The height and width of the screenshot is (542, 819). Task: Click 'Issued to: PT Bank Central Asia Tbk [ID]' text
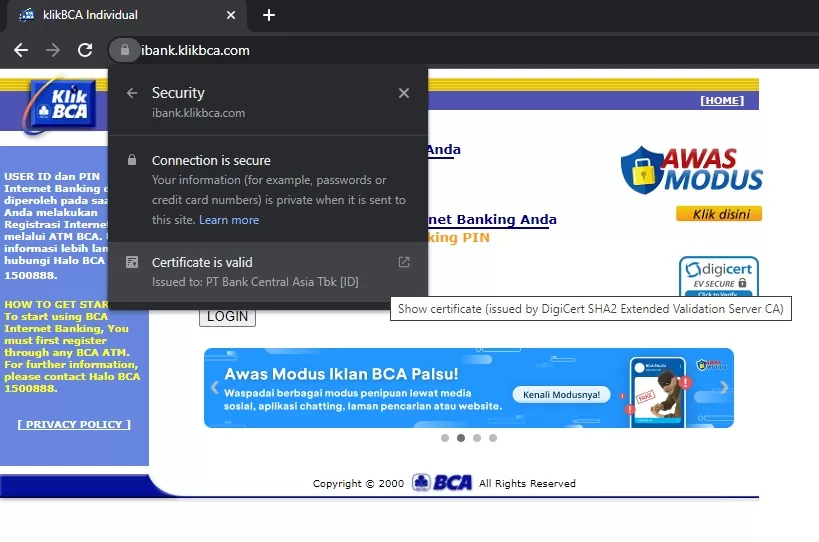pos(255,282)
